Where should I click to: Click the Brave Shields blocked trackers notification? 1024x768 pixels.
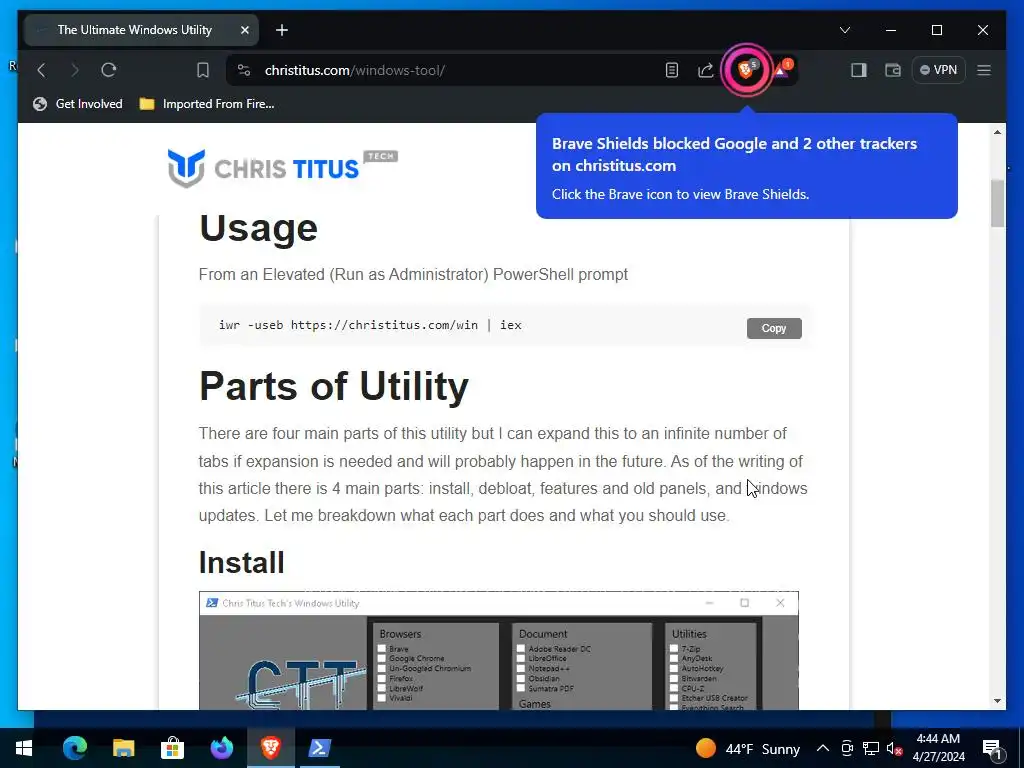[x=746, y=166]
